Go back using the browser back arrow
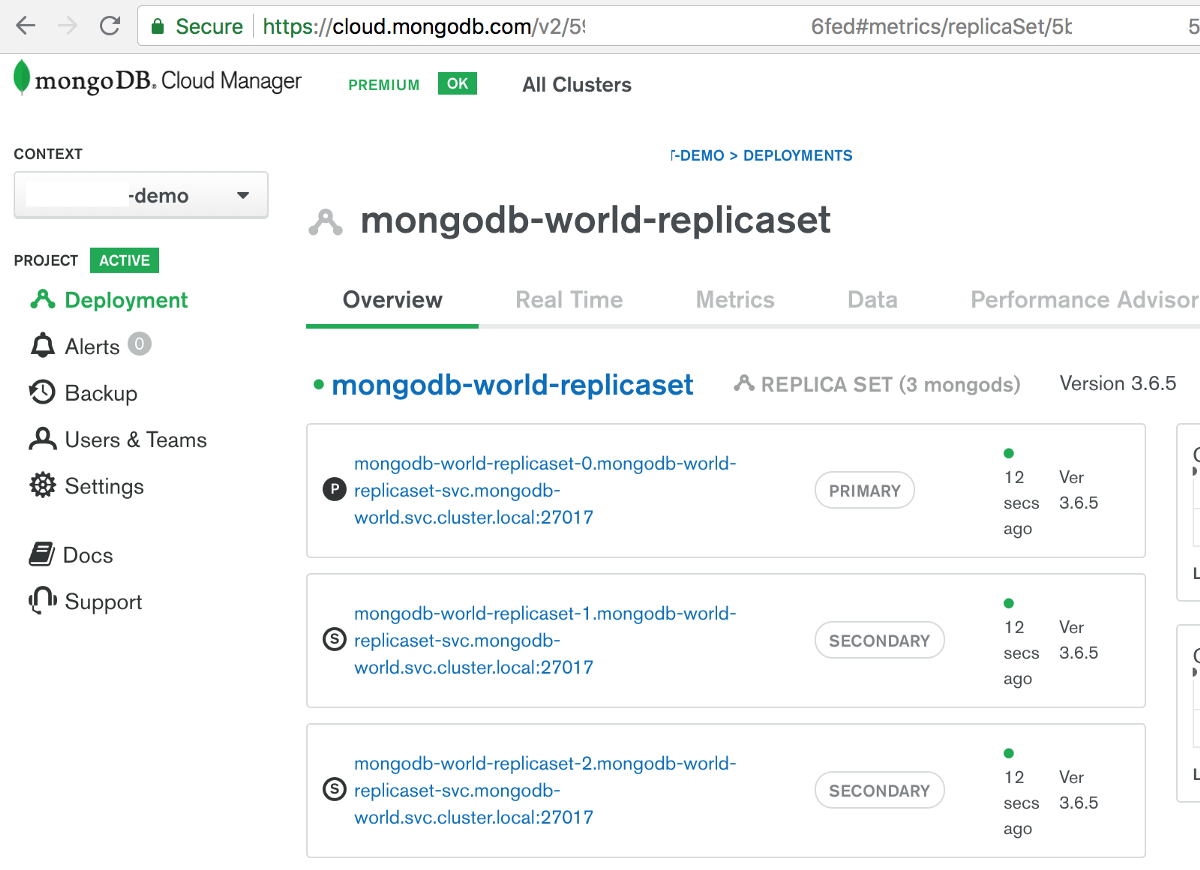 pos(25,26)
